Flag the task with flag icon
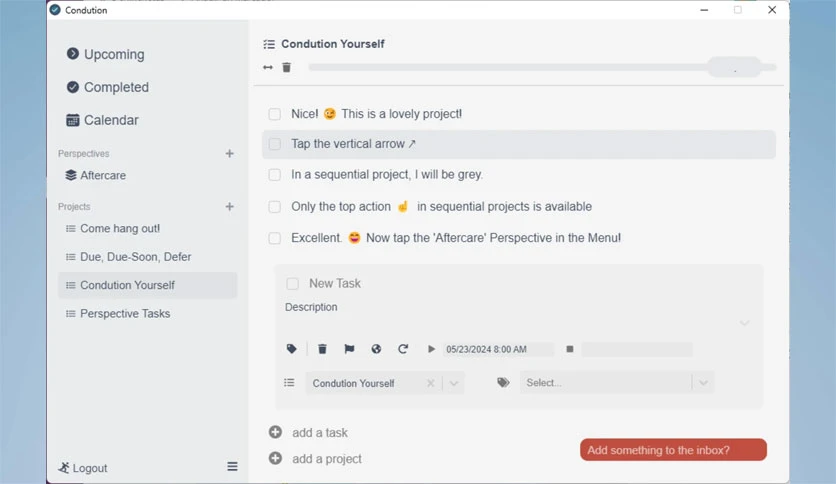Screen dimensions: 836x484 click(x=349, y=349)
